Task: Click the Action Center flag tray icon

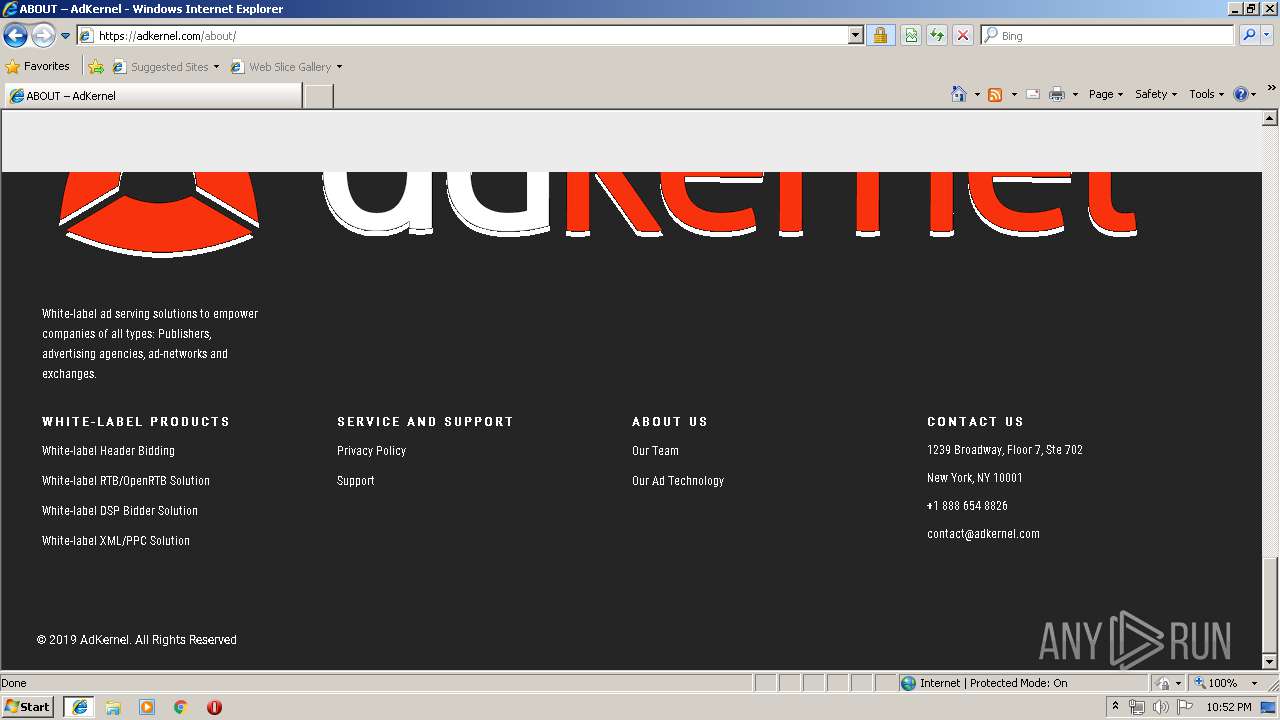Action: tap(1184, 707)
